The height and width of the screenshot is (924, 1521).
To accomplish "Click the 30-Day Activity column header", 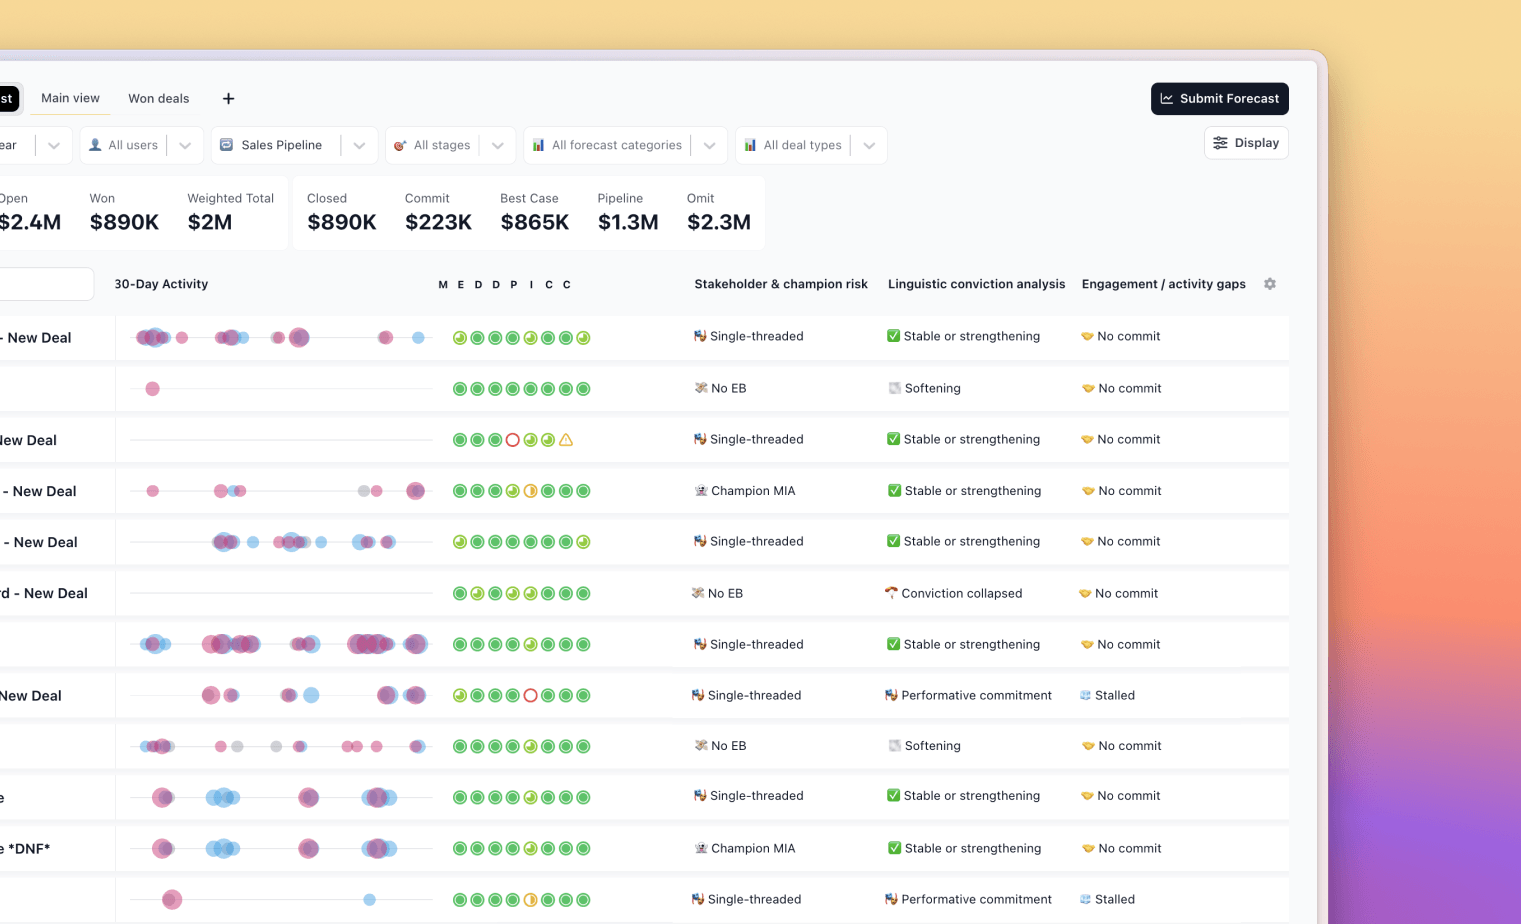I will [x=161, y=284].
